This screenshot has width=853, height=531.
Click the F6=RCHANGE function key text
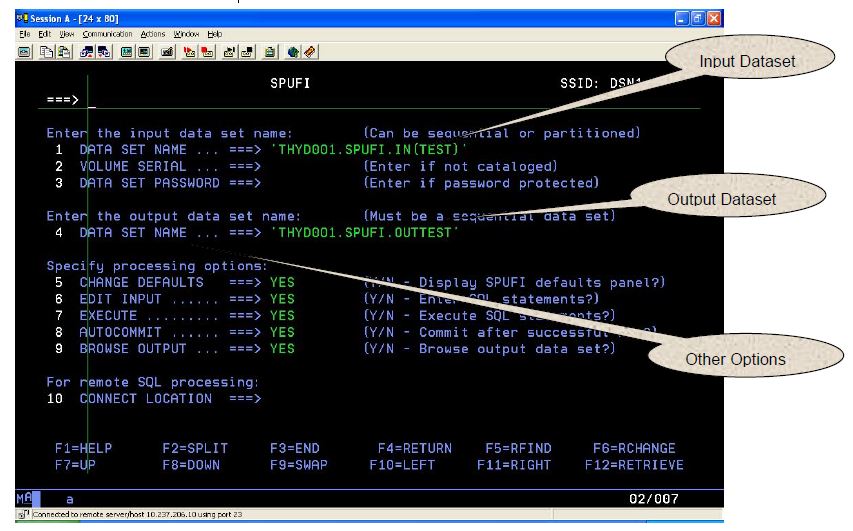click(634, 449)
